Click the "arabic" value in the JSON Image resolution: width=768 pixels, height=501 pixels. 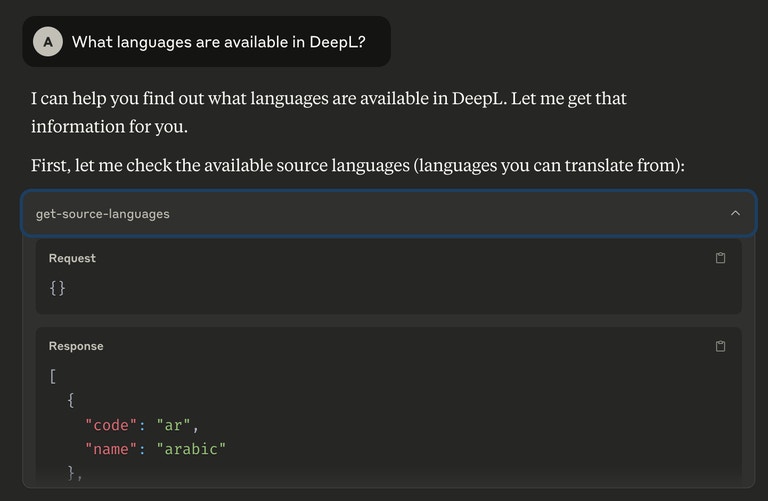click(190, 449)
